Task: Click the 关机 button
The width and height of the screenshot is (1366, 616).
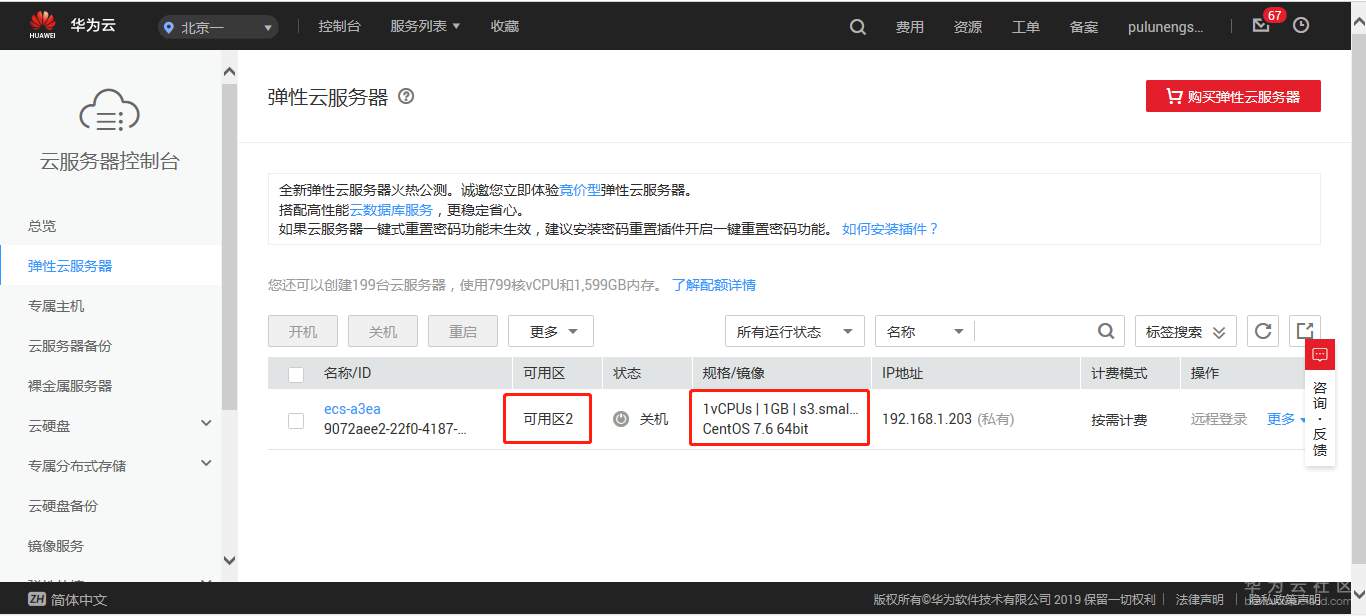Action: (x=383, y=331)
